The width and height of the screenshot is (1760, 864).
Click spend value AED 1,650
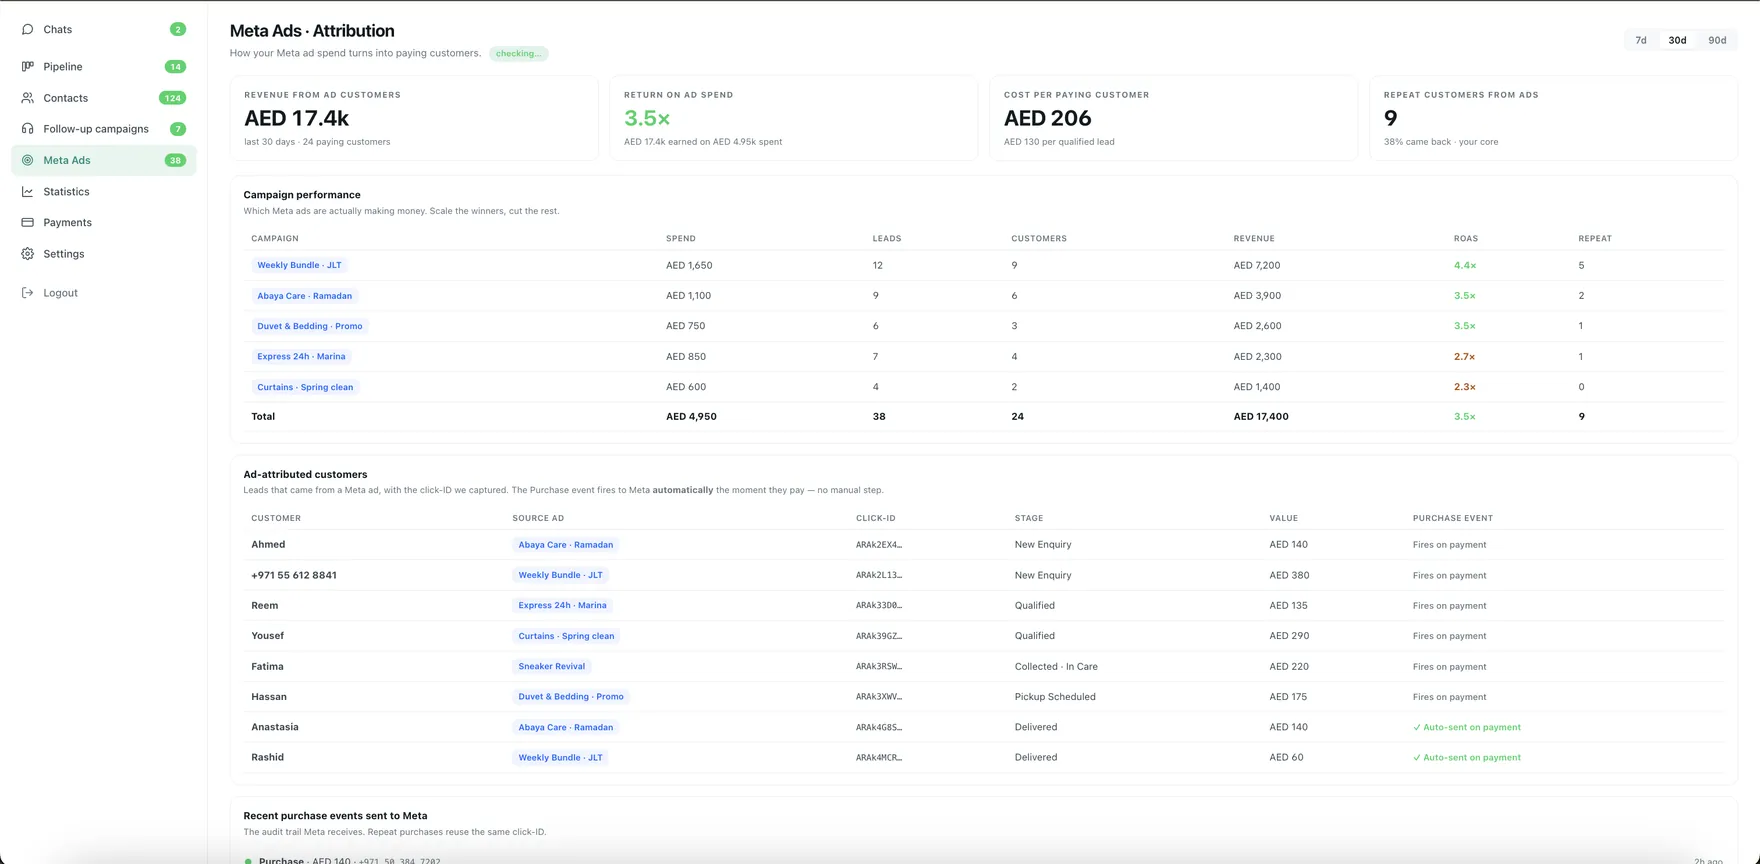(689, 266)
